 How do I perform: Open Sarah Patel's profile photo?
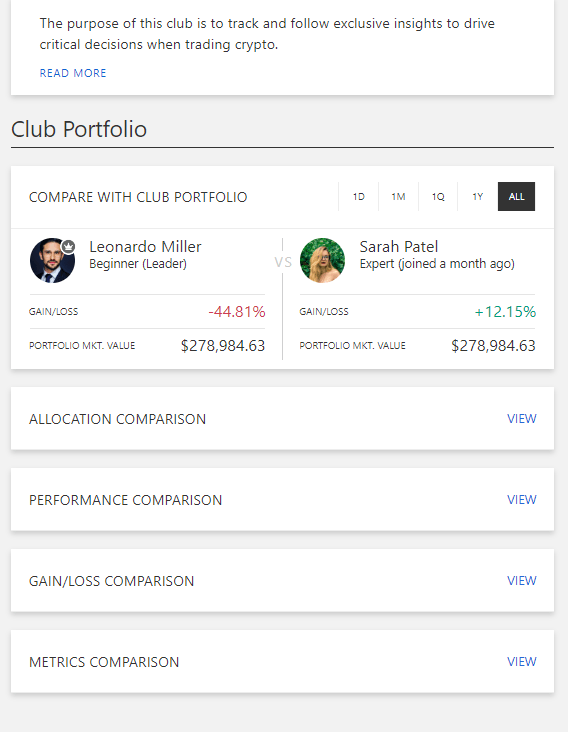pyautogui.click(x=323, y=260)
